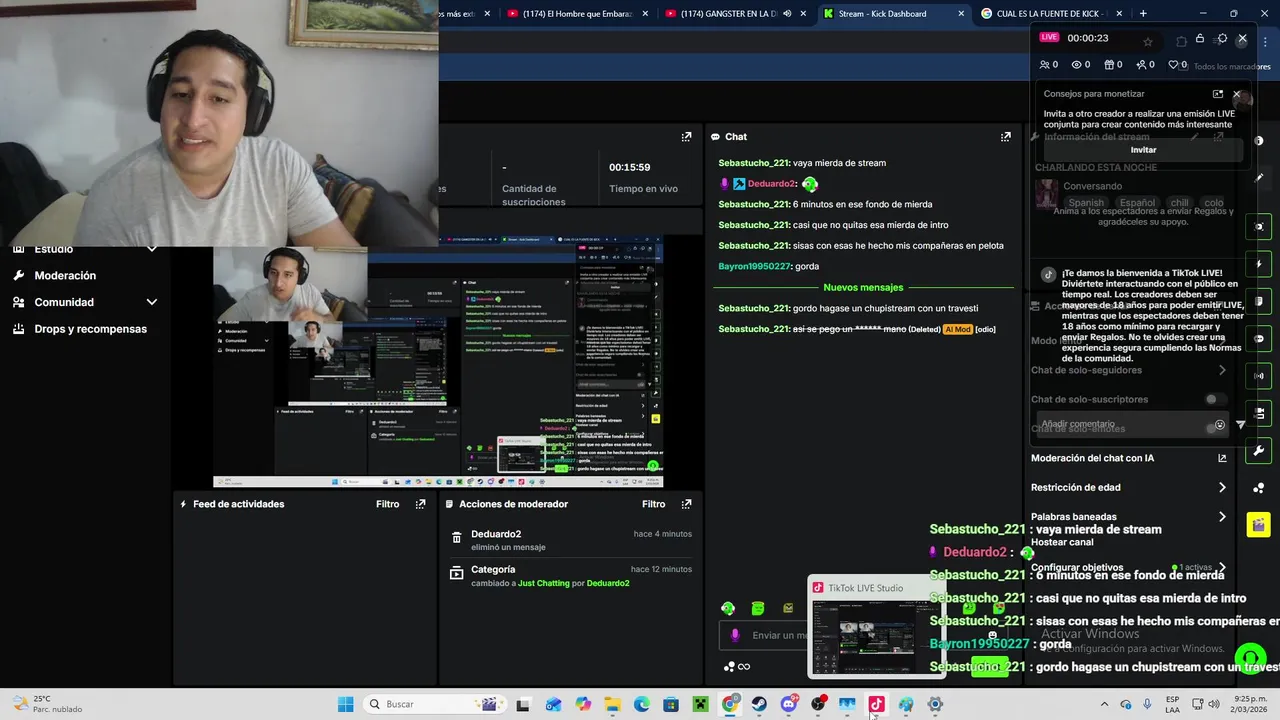Image resolution: width=1280 pixels, height=720 pixels.
Task: Open TikTok LIVE Studio from taskbar
Action: coord(876,704)
